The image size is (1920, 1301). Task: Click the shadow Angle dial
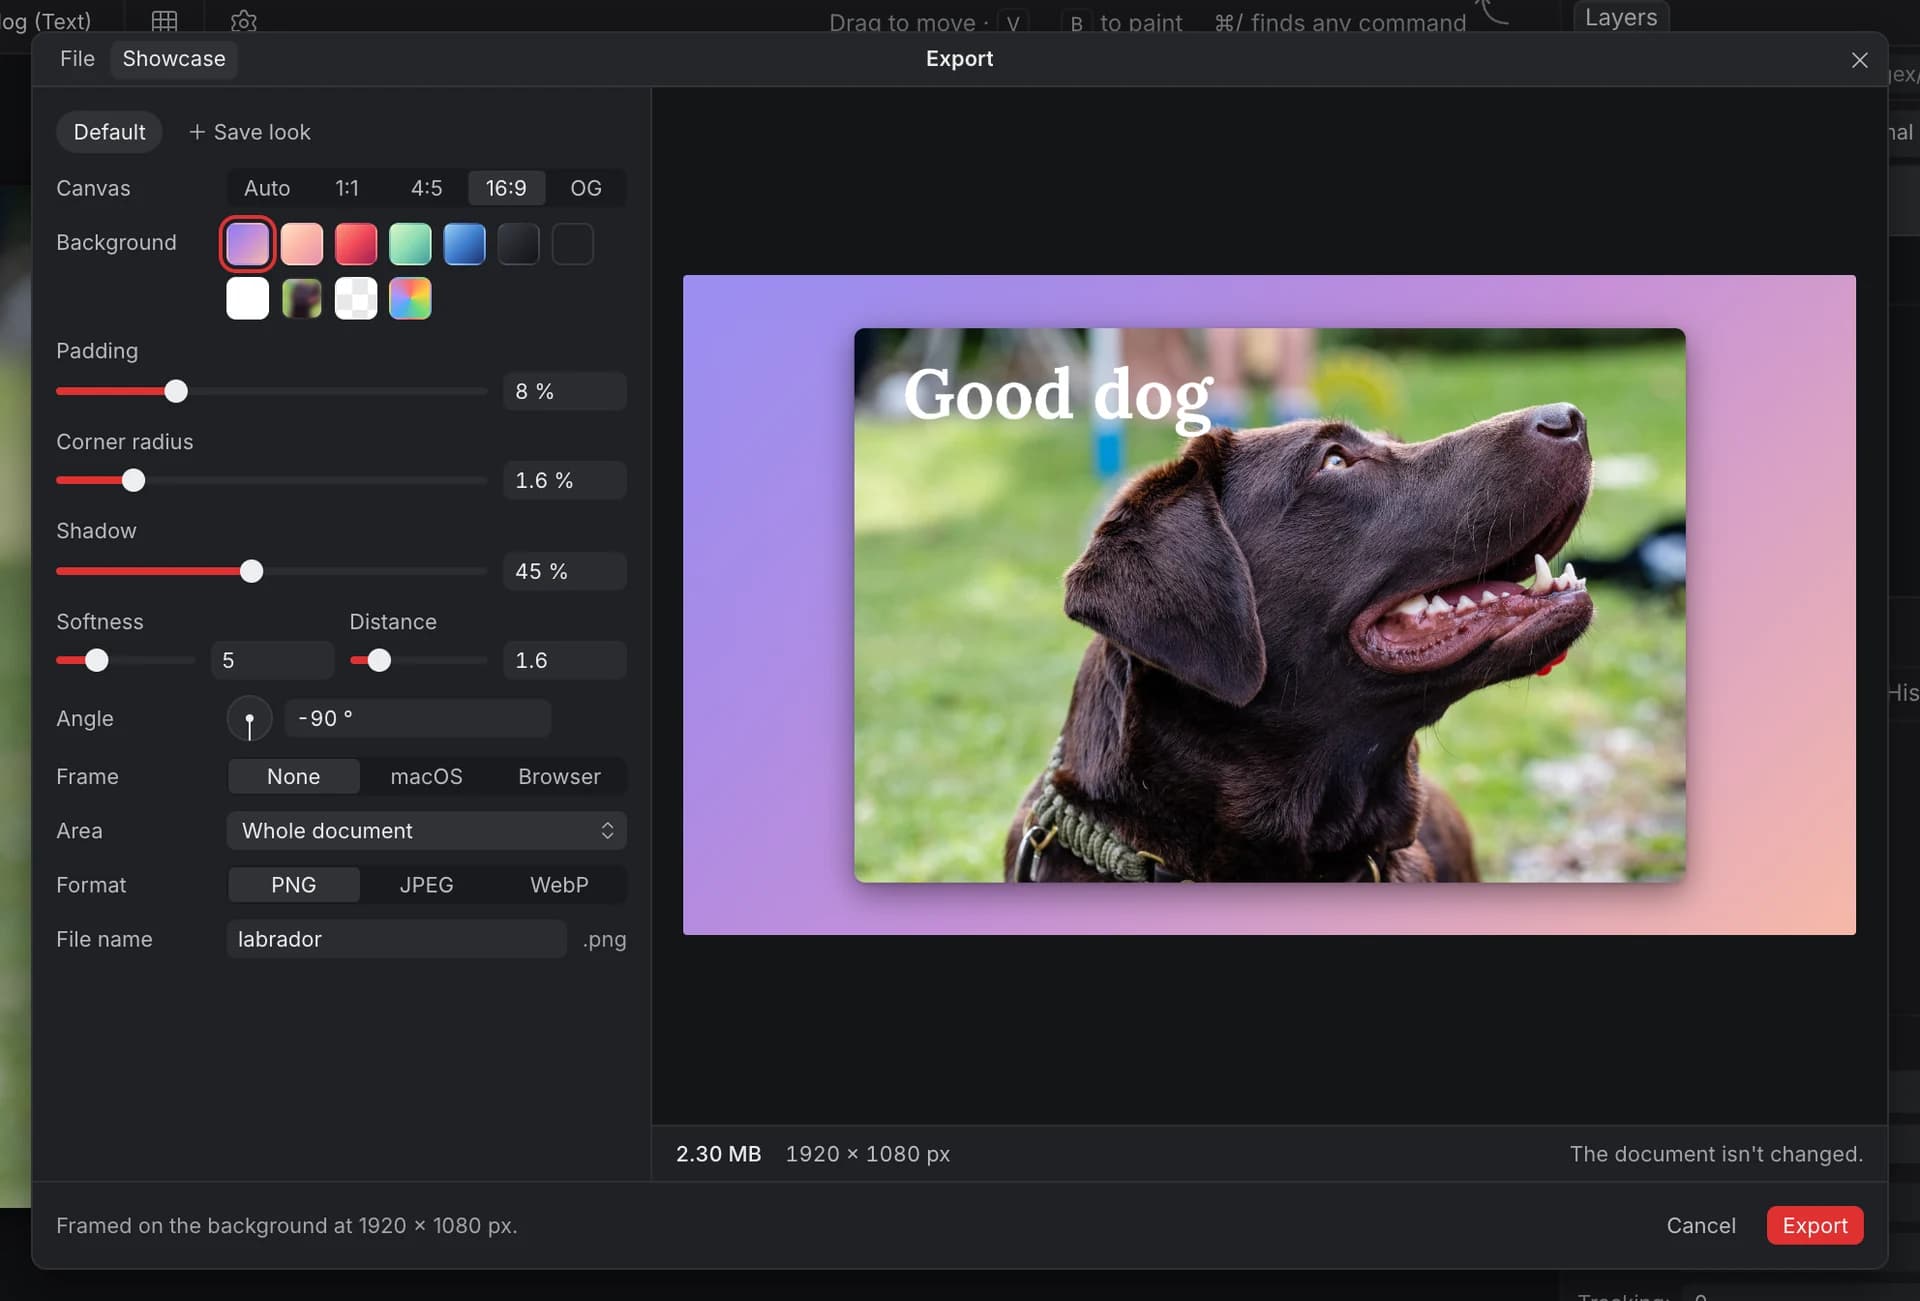pos(249,719)
